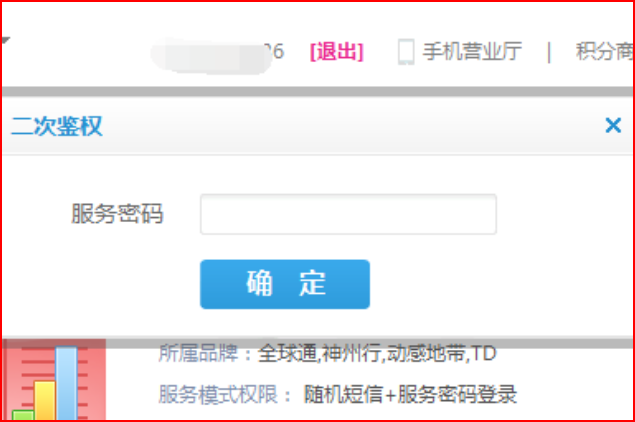Confirm with the blue 确定 button
The image size is (635, 422).
click(285, 284)
